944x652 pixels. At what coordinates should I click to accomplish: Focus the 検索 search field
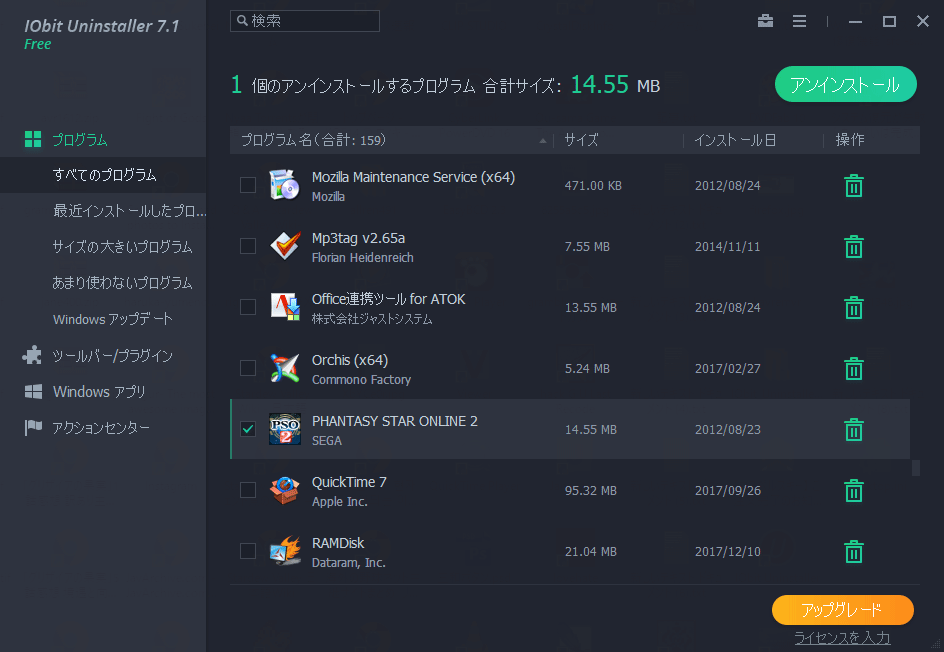pyautogui.click(x=305, y=20)
